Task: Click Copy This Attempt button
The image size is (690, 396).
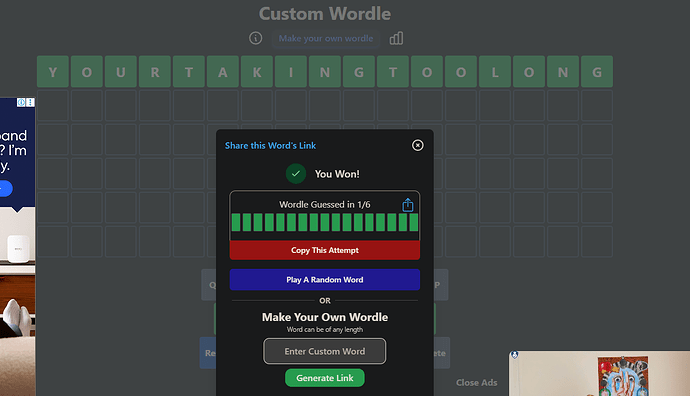Action: (325, 250)
